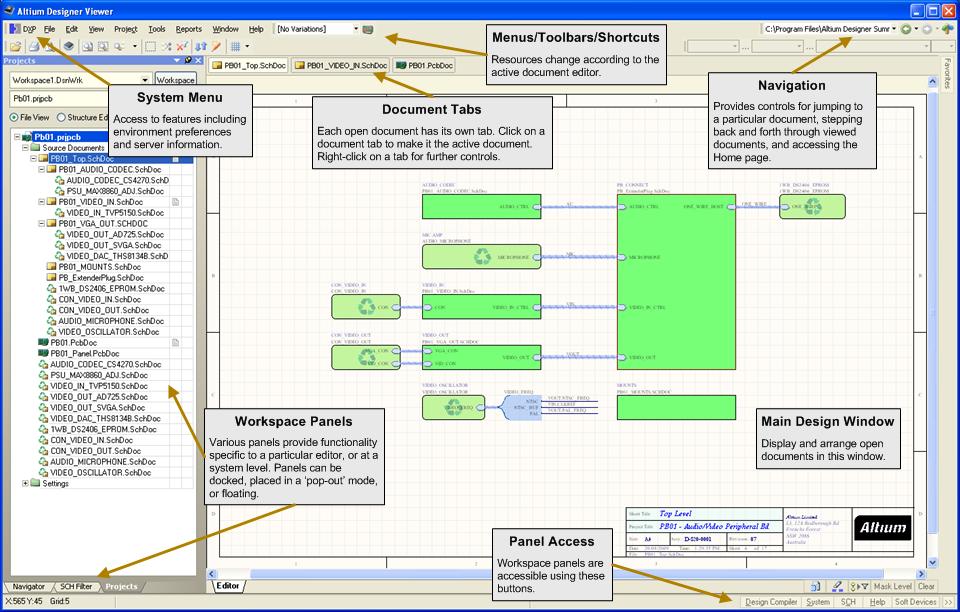Open the Workspace1.DsnWrk dropdown

[145, 80]
